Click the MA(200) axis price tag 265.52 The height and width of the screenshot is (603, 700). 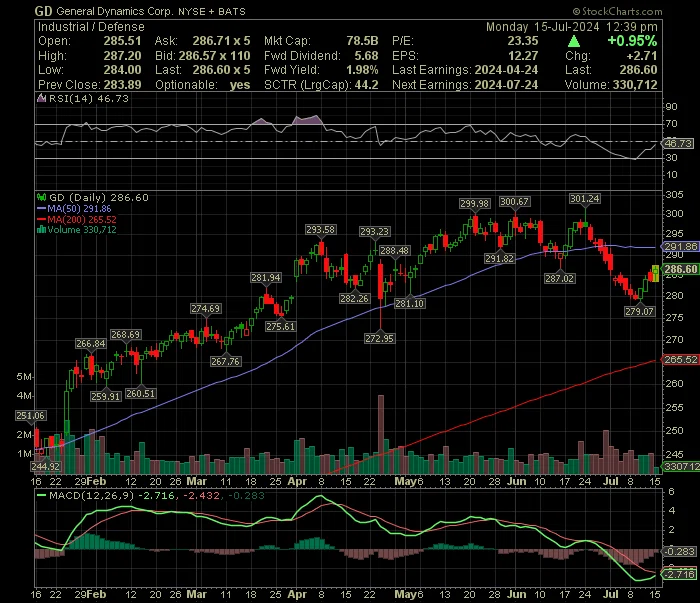[681, 359]
